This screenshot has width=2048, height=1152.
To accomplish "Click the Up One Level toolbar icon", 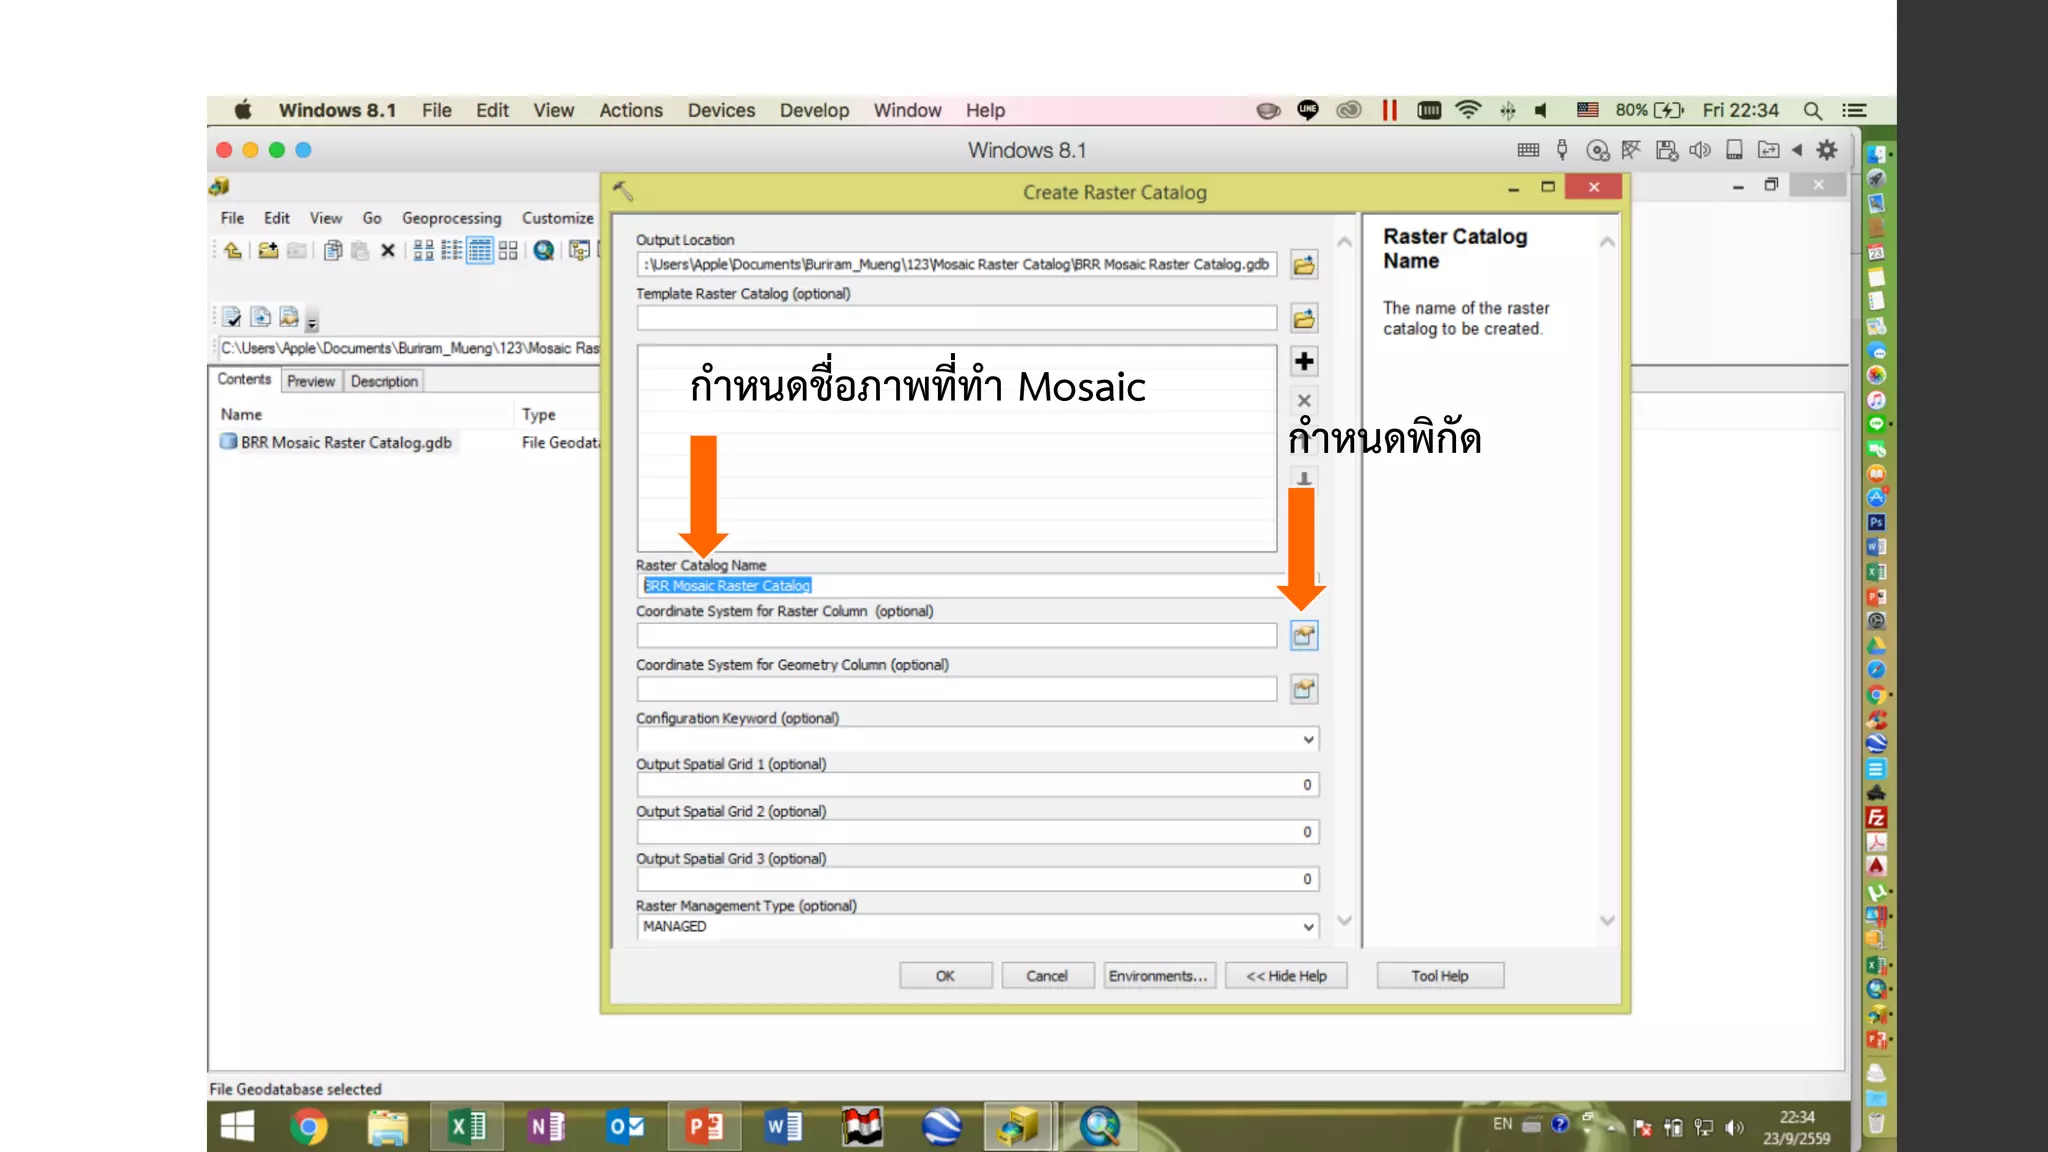I will pyautogui.click(x=233, y=251).
